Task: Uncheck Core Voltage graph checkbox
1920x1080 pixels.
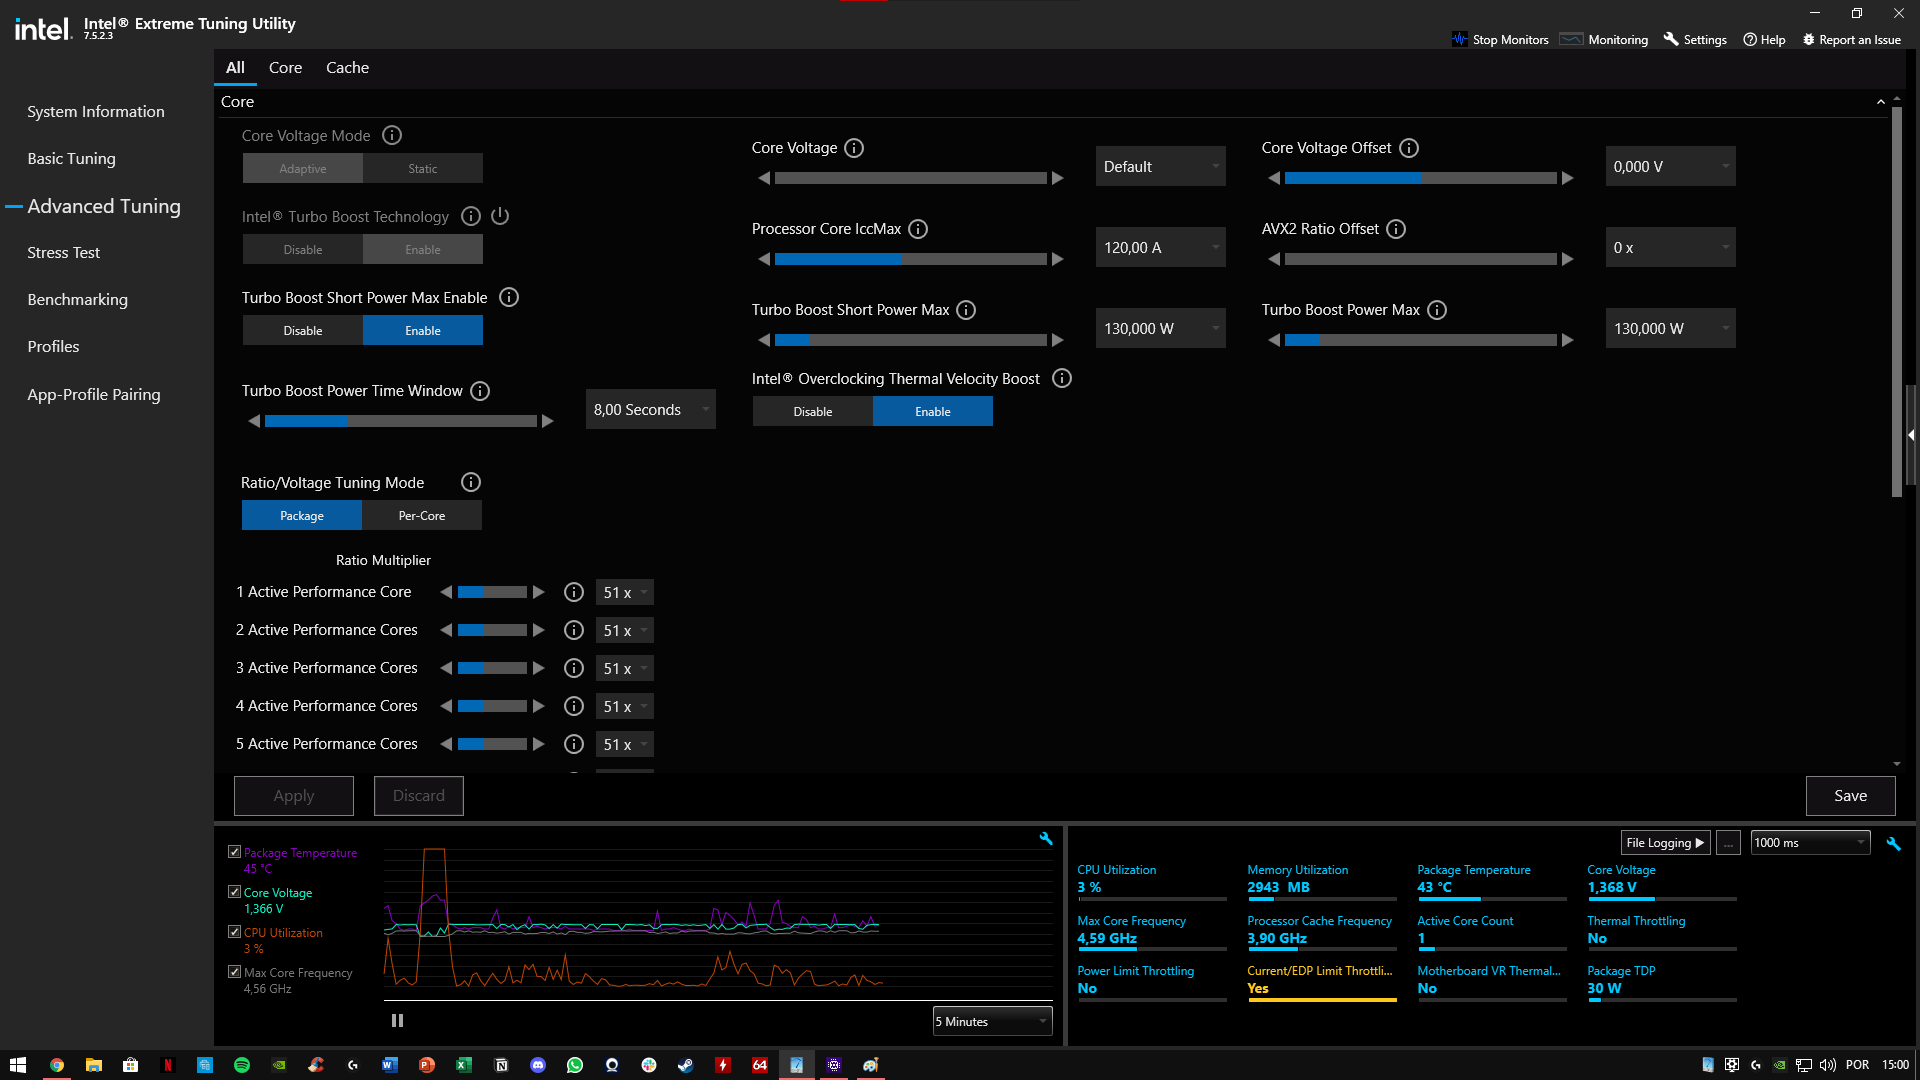Action: 234,892
